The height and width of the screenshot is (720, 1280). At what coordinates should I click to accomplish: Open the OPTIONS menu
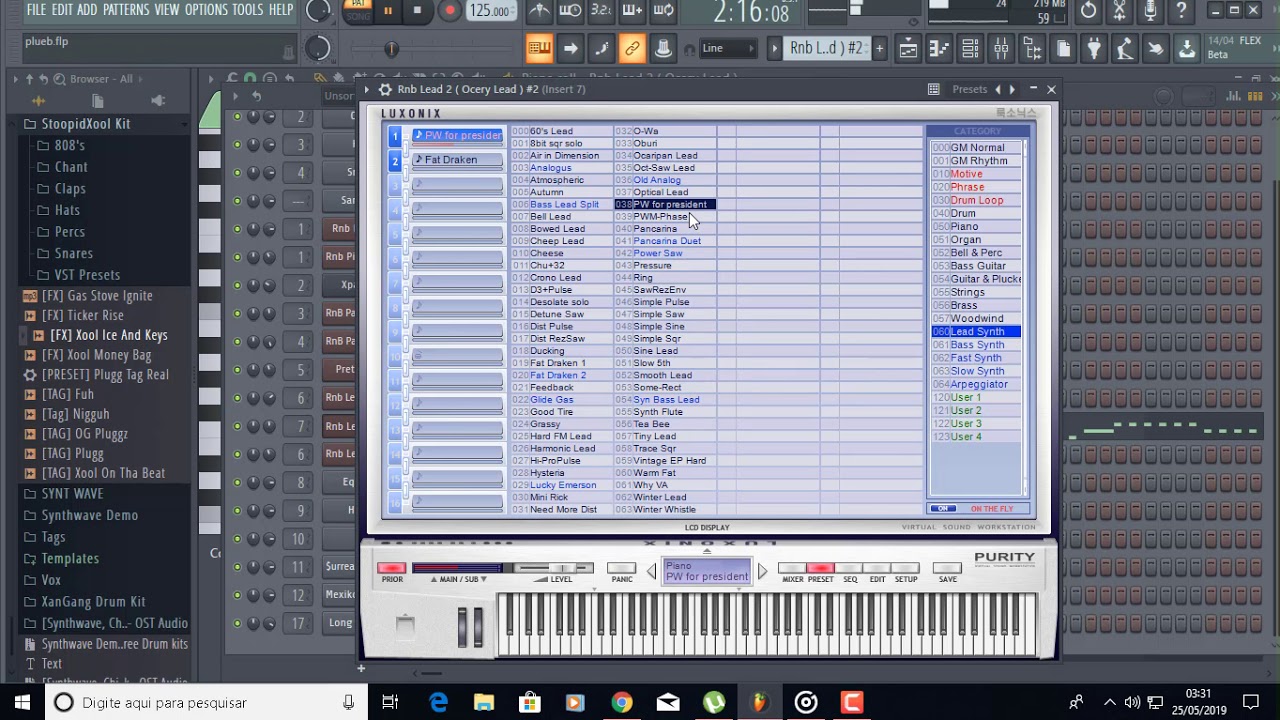coord(206,10)
